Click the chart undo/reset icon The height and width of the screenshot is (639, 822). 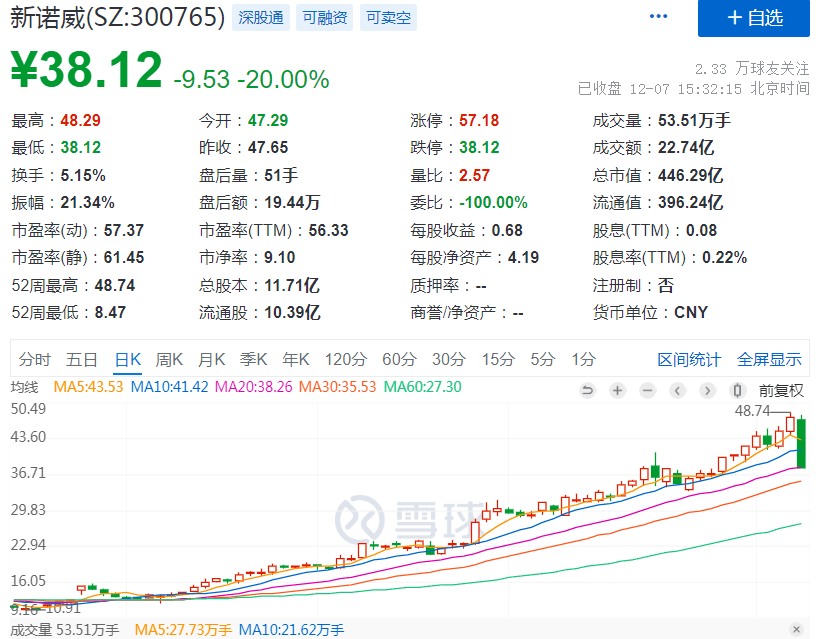tap(588, 391)
